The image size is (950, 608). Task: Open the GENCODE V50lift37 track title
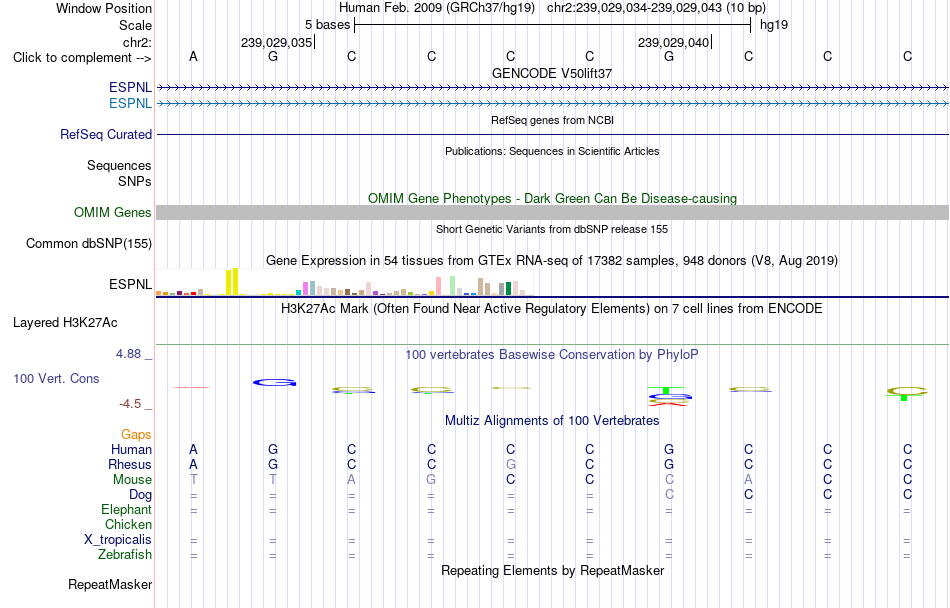(x=552, y=73)
